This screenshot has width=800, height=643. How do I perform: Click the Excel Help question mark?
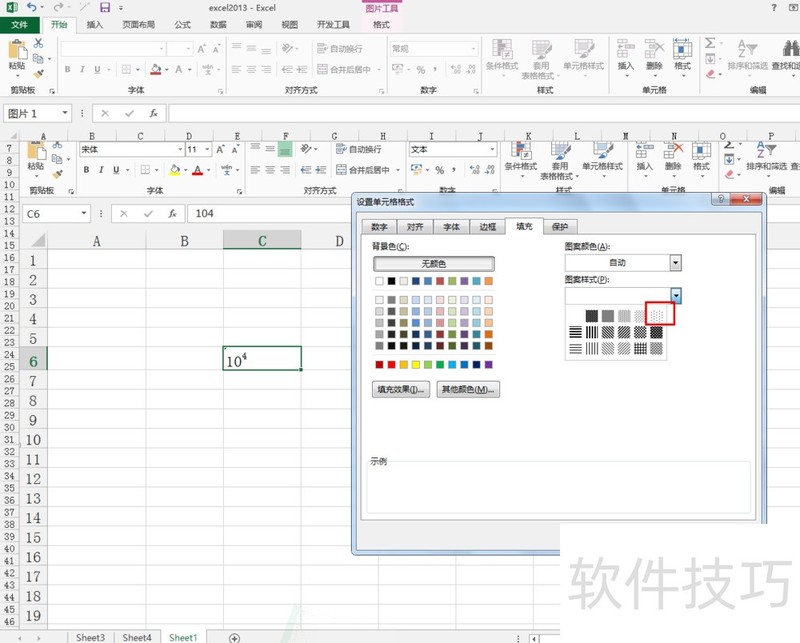[773, 7]
